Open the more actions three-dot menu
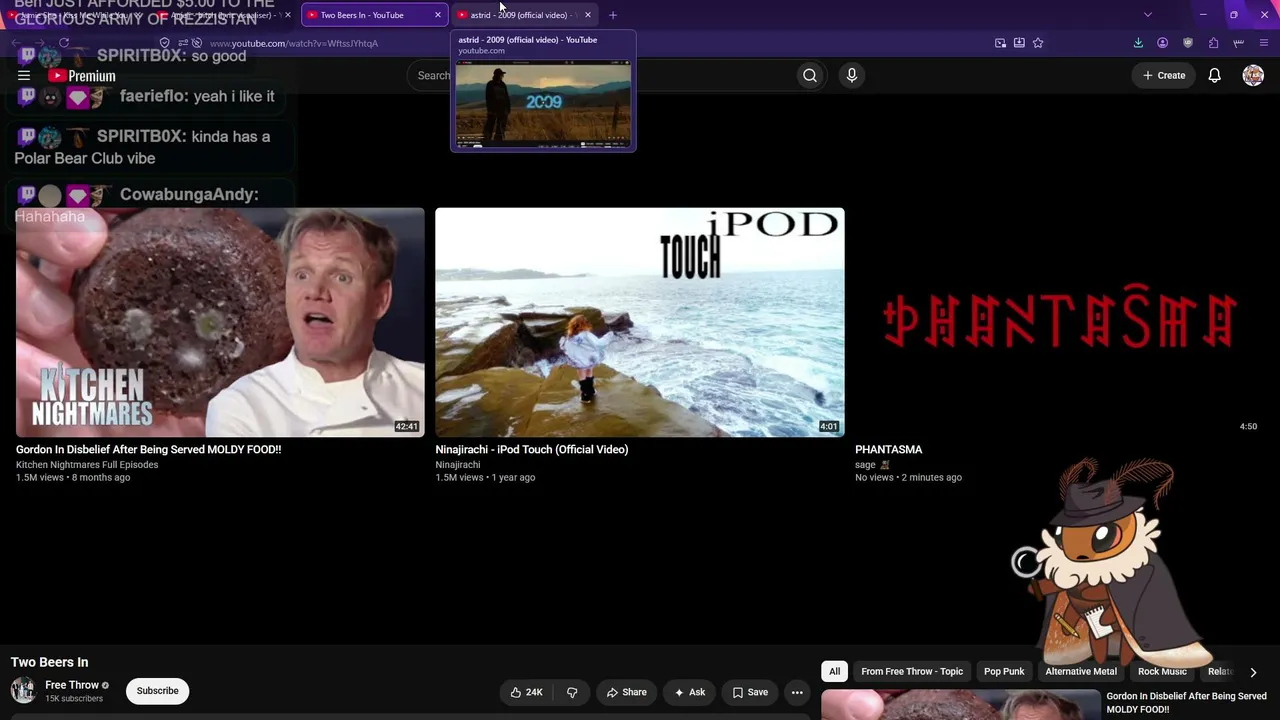Screen dimensions: 1280x720 [x=797, y=692]
